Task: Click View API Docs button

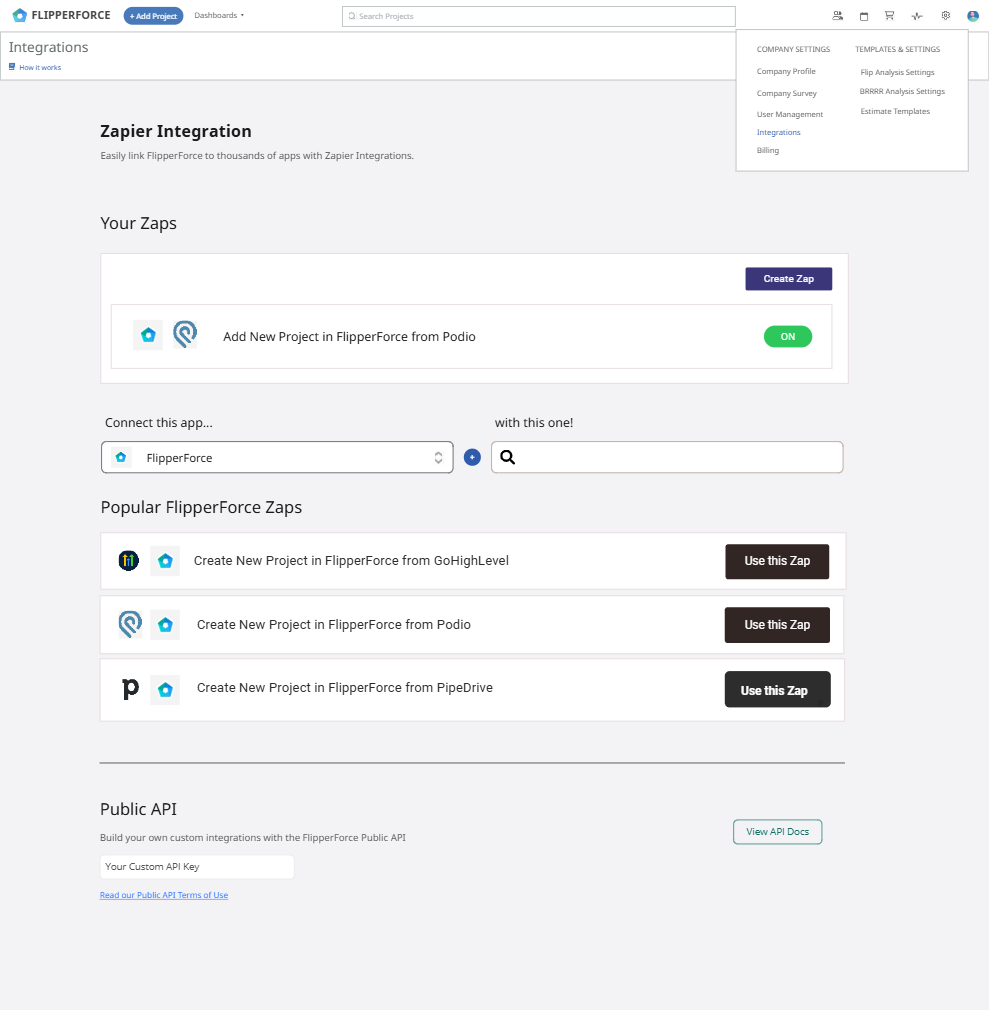Action: pos(778,832)
